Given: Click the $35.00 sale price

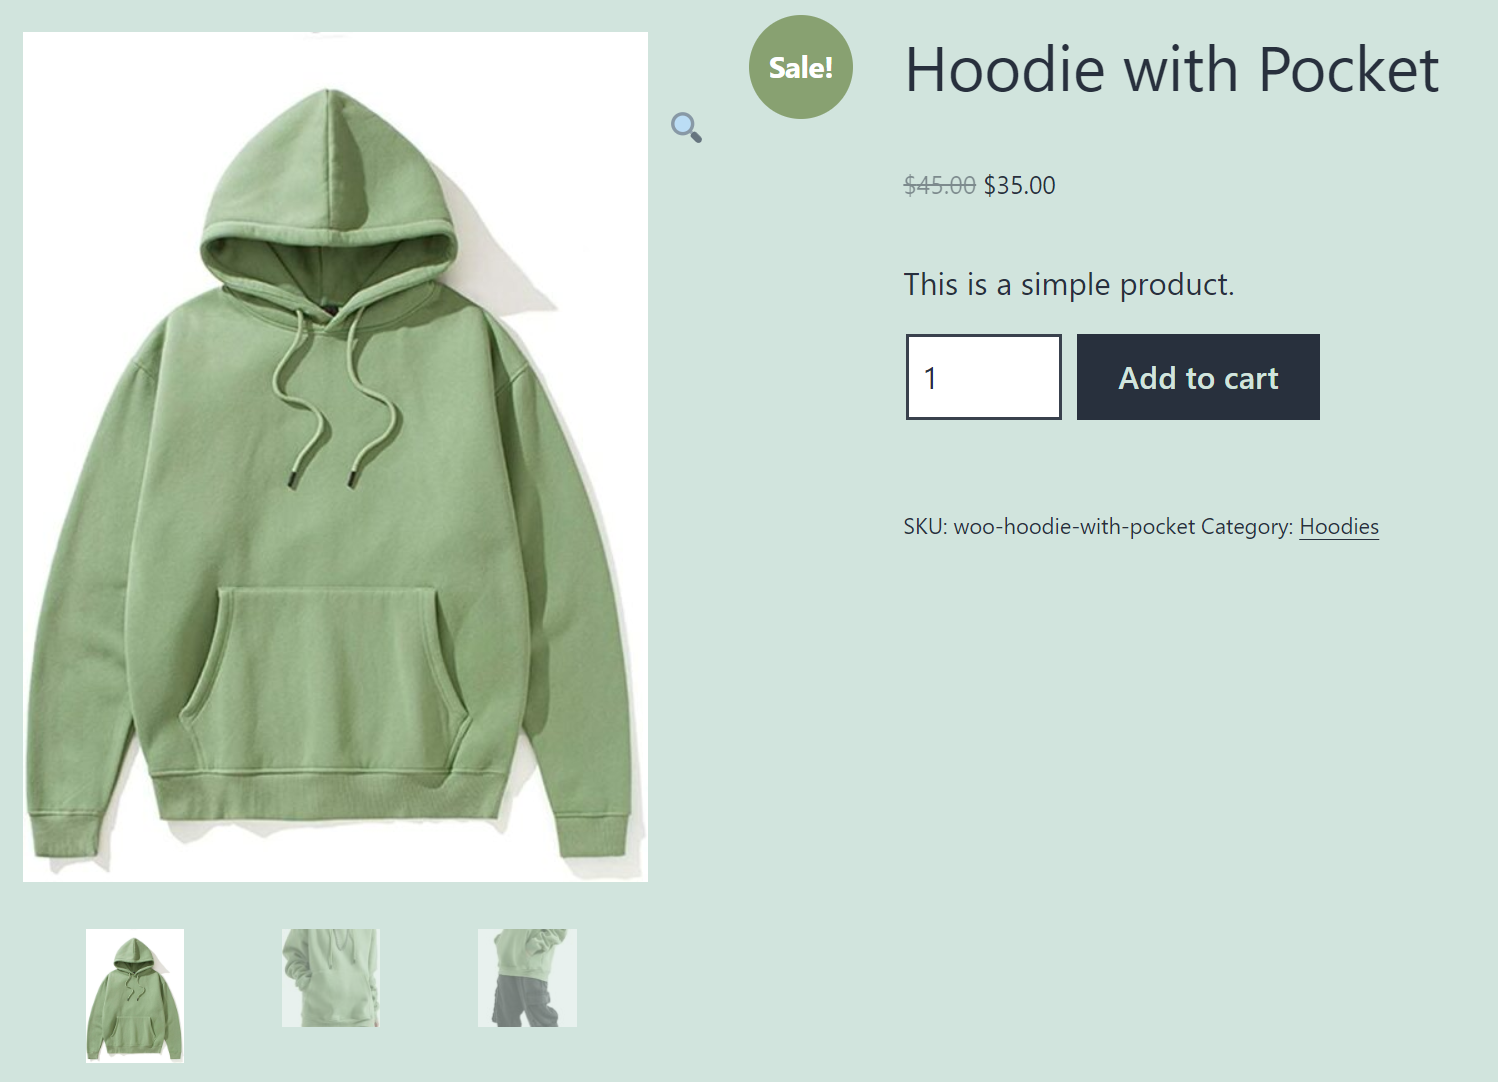Looking at the screenshot, I should pos(1019,185).
